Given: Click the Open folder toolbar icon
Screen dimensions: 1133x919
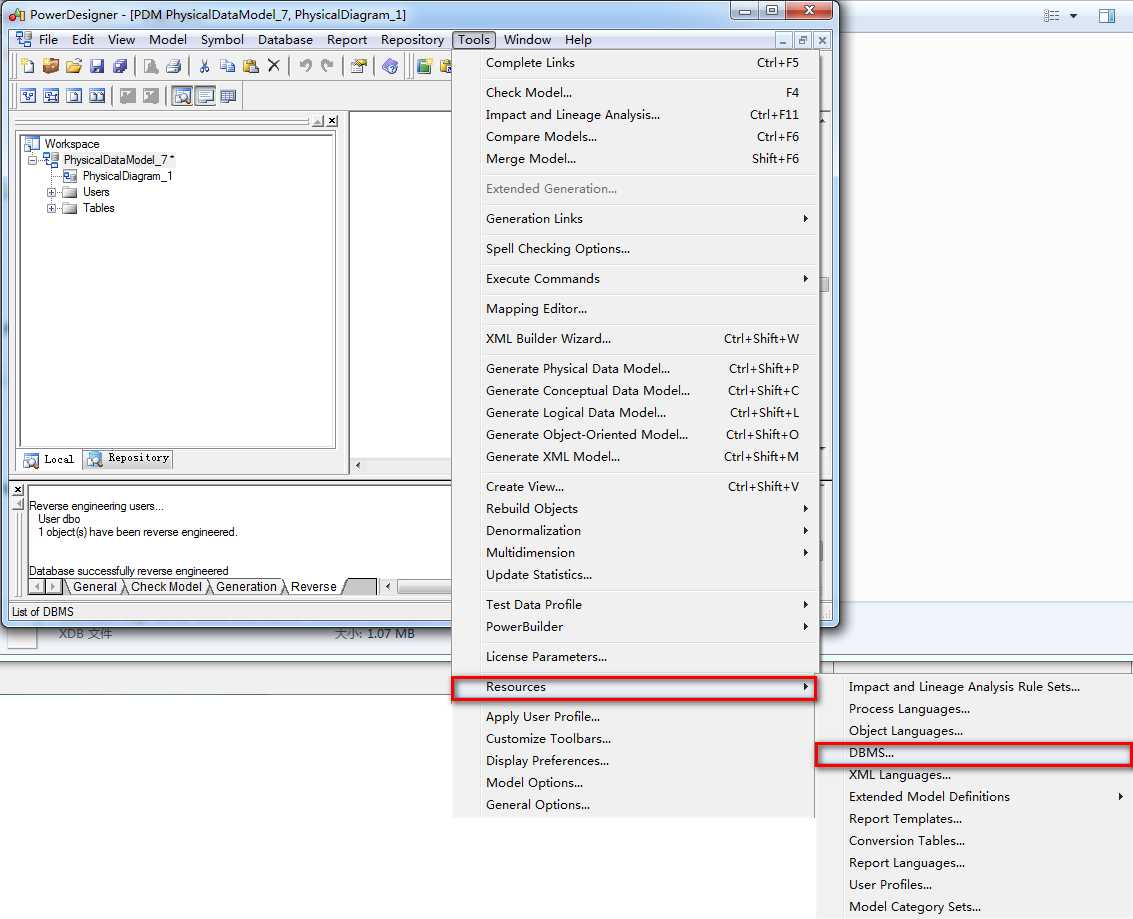Looking at the screenshot, I should coord(74,66).
